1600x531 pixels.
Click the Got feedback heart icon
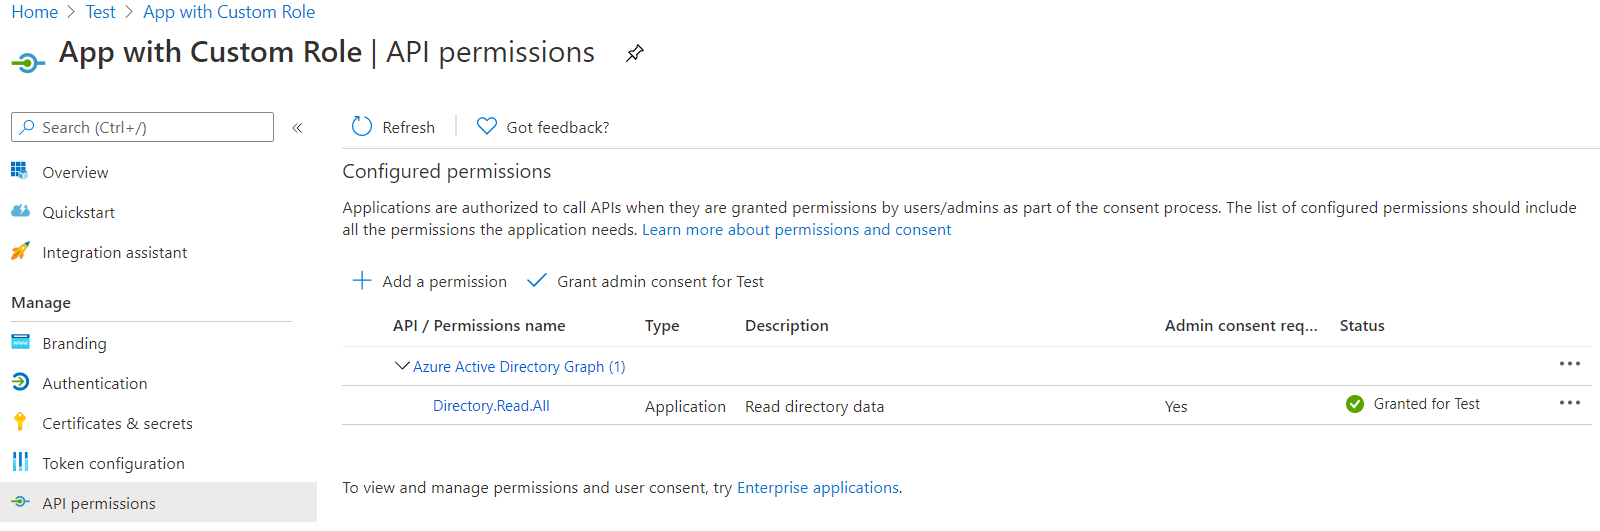click(x=487, y=126)
